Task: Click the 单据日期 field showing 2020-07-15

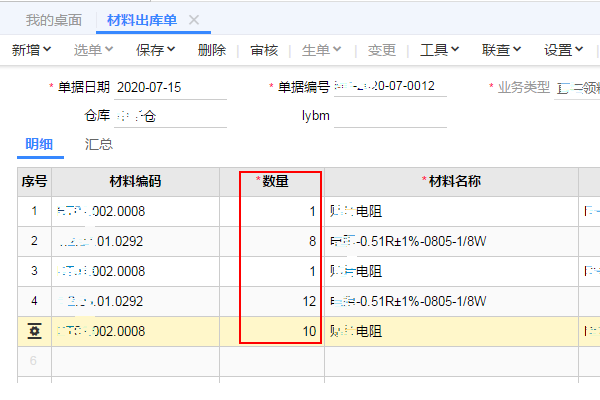Action: [x=170, y=88]
